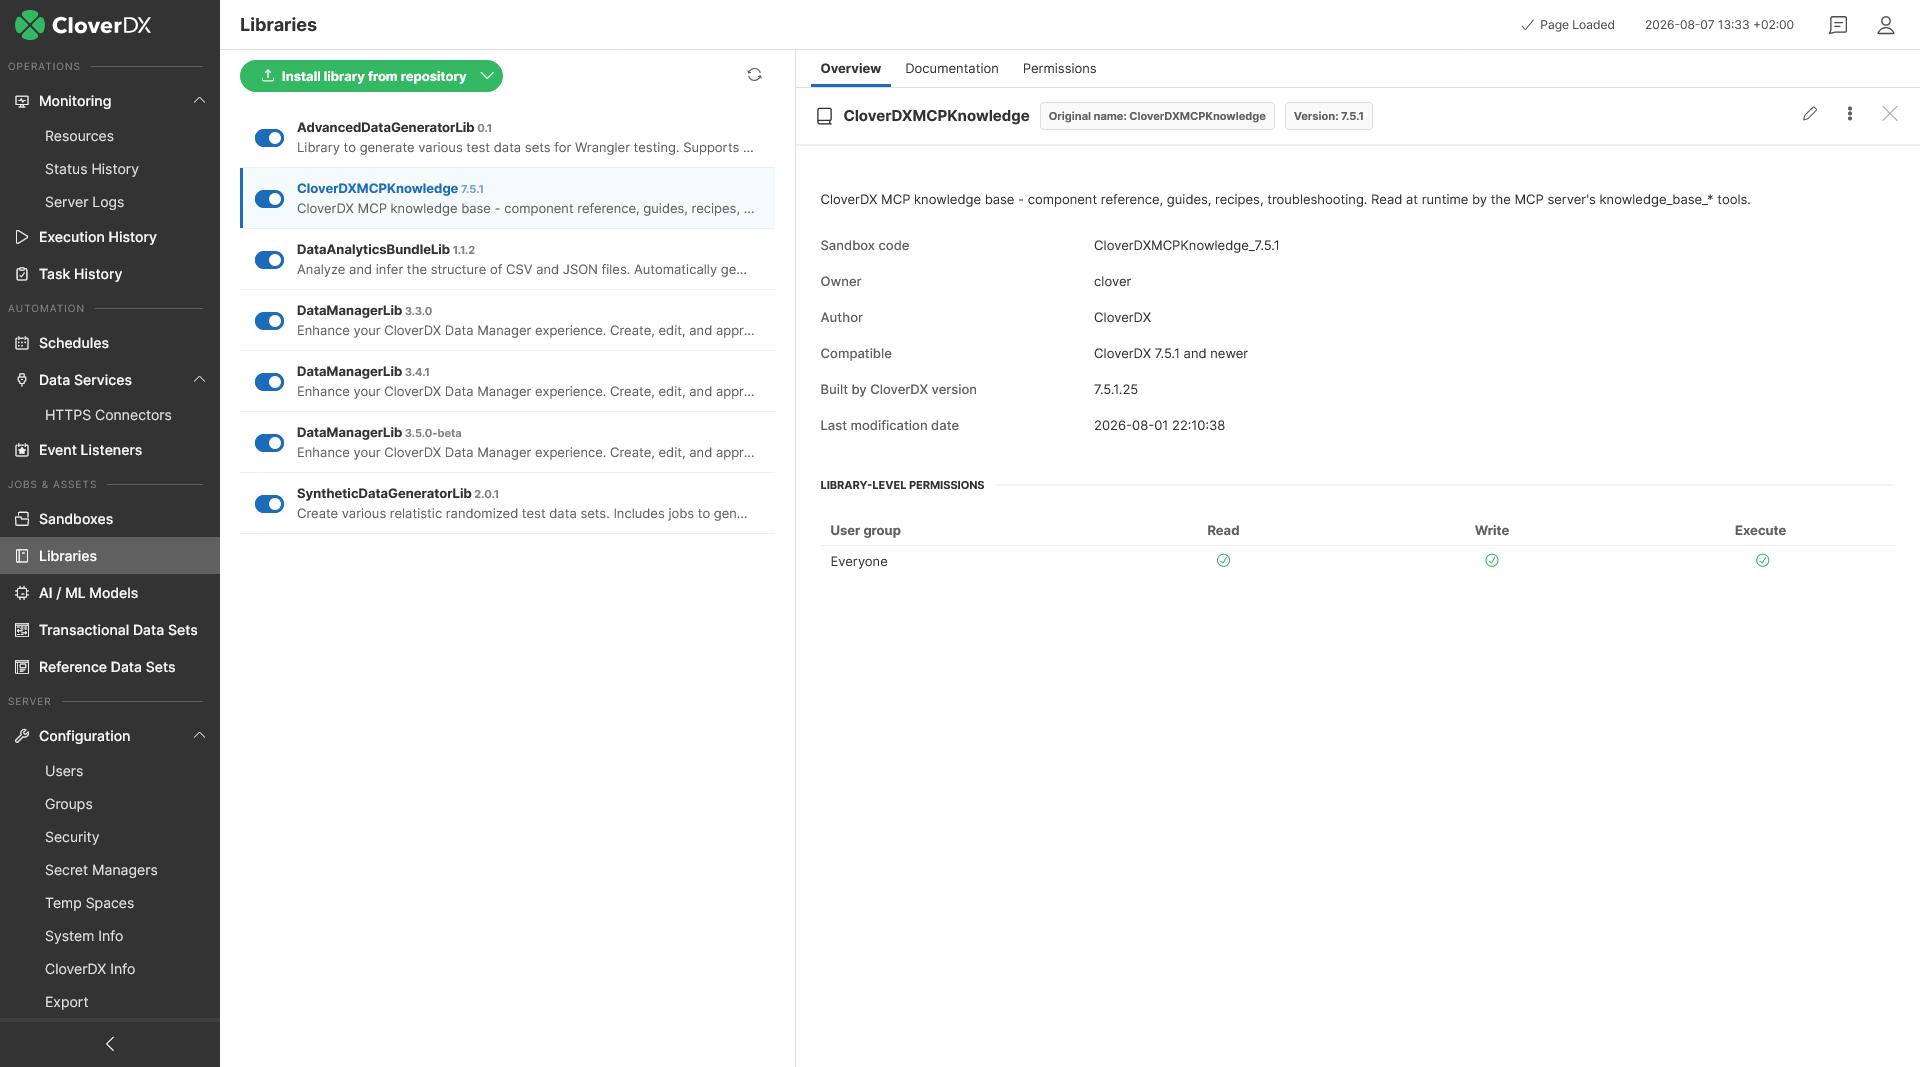The image size is (1920, 1067).
Task: Open Server Logs page
Action: pos(85,202)
